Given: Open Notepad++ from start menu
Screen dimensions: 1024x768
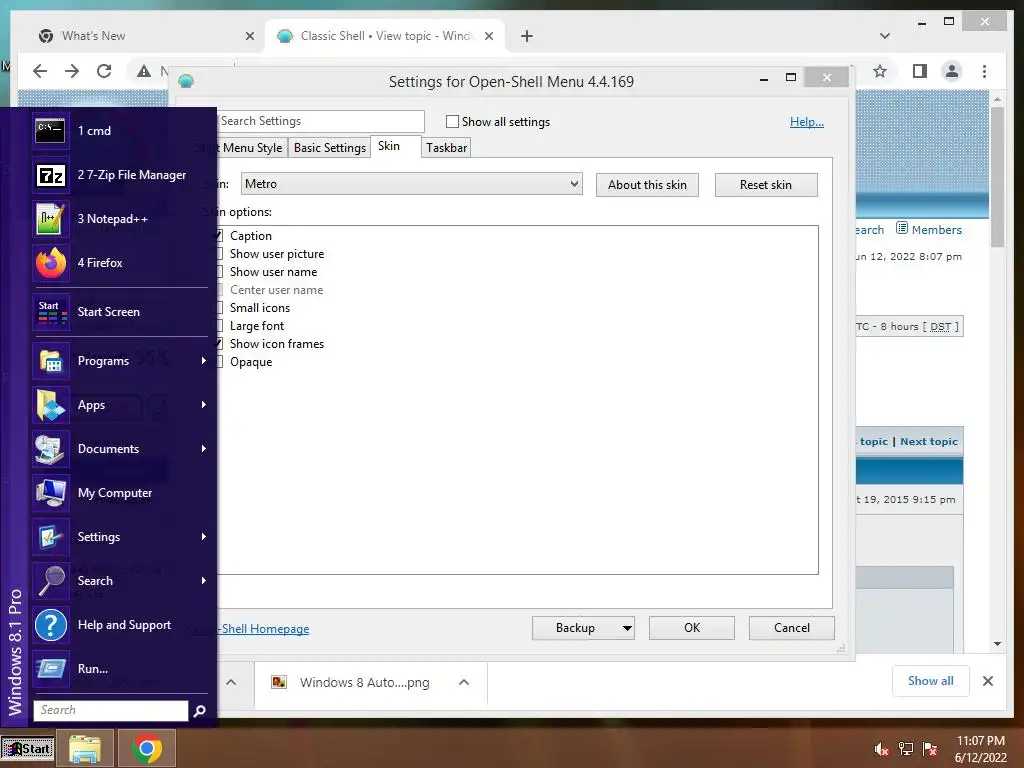Looking at the screenshot, I should pyautogui.click(x=50, y=219).
